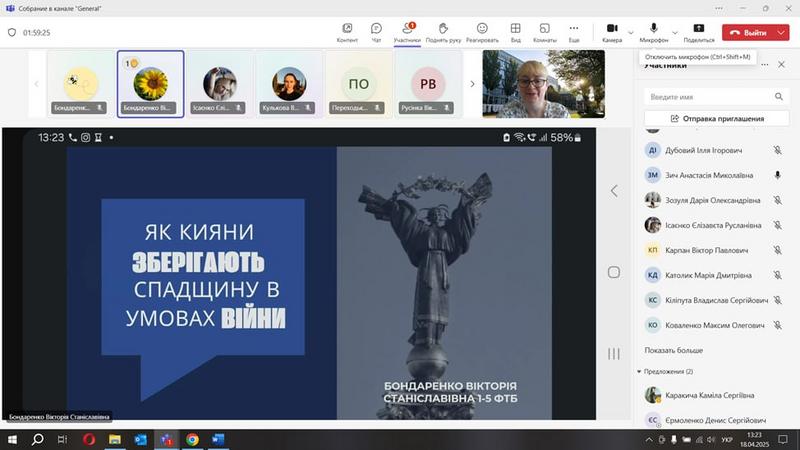Select the РВ Русінка participant tile
Image resolution: width=800 pixels, height=450 pixels.
pos(428,84)
